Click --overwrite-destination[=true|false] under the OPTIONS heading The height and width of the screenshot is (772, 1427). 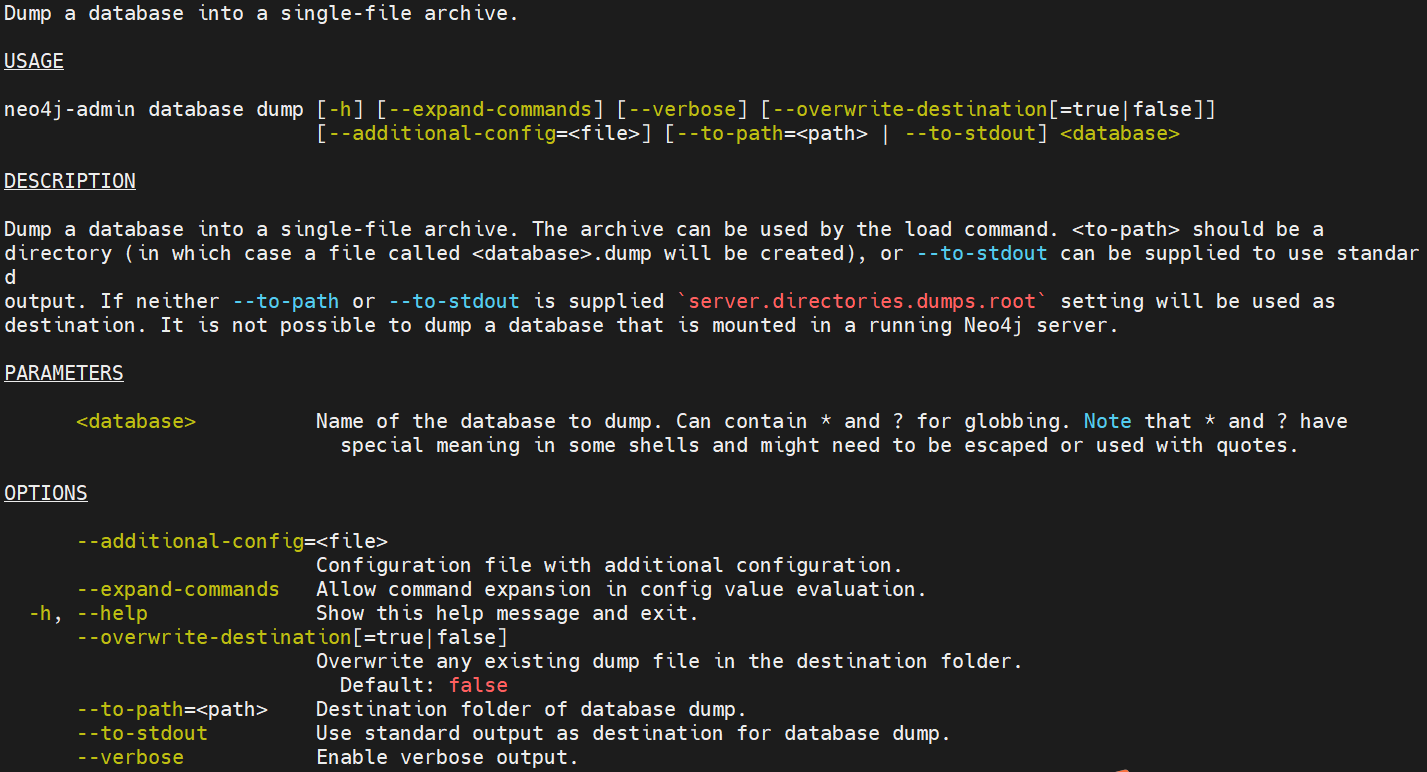point(292,637)
